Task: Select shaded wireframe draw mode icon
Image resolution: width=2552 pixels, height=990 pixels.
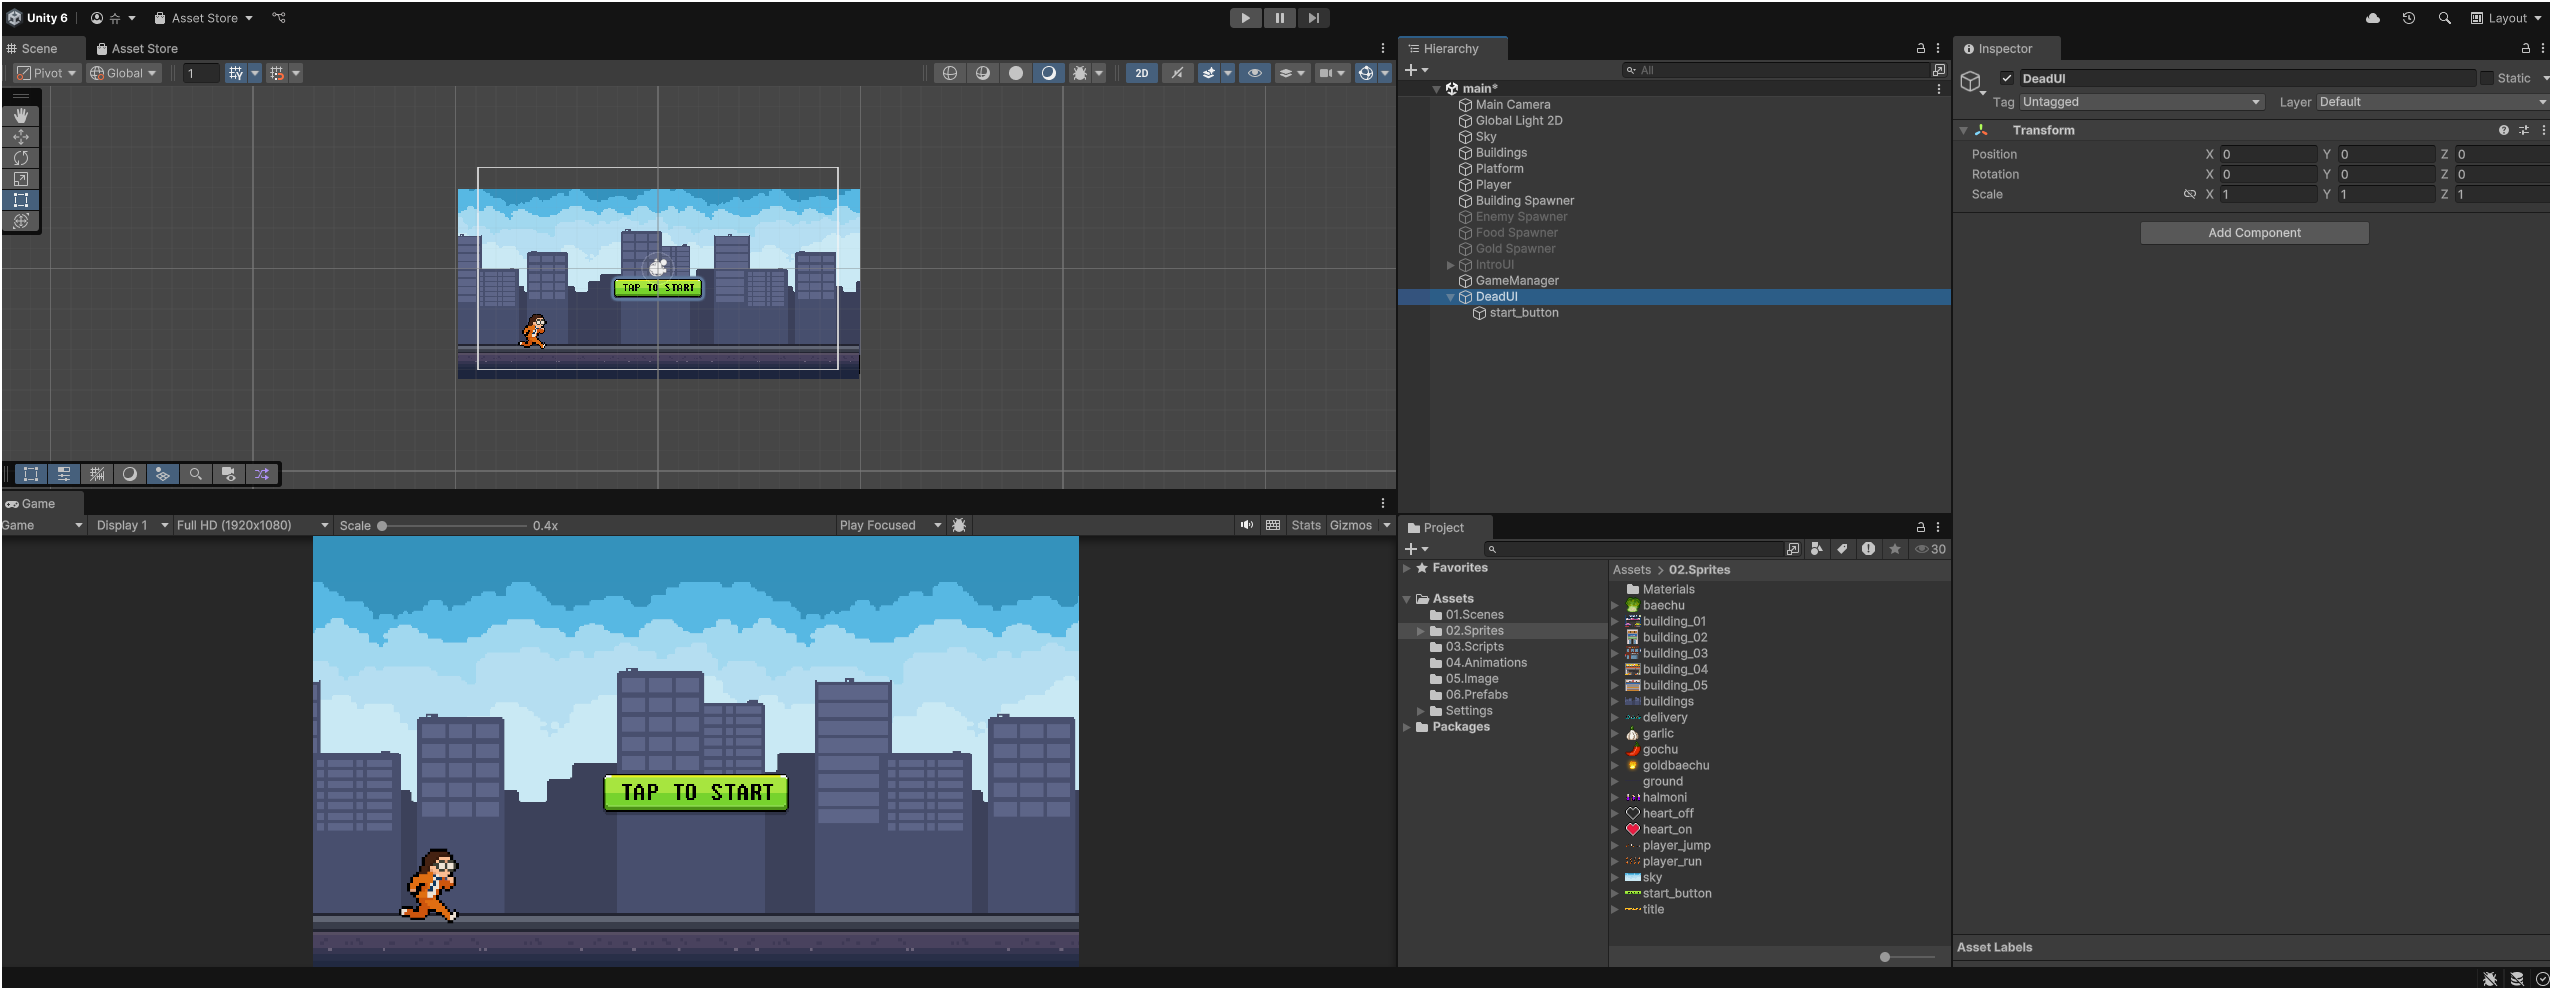Action: pos(983,73)
